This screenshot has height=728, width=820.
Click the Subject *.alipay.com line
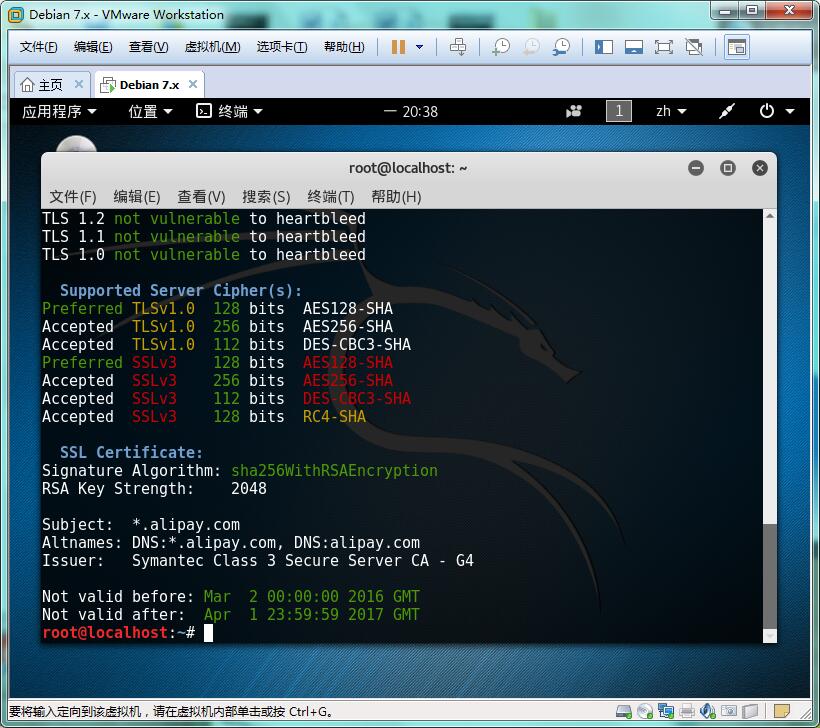tap(141, 525)
